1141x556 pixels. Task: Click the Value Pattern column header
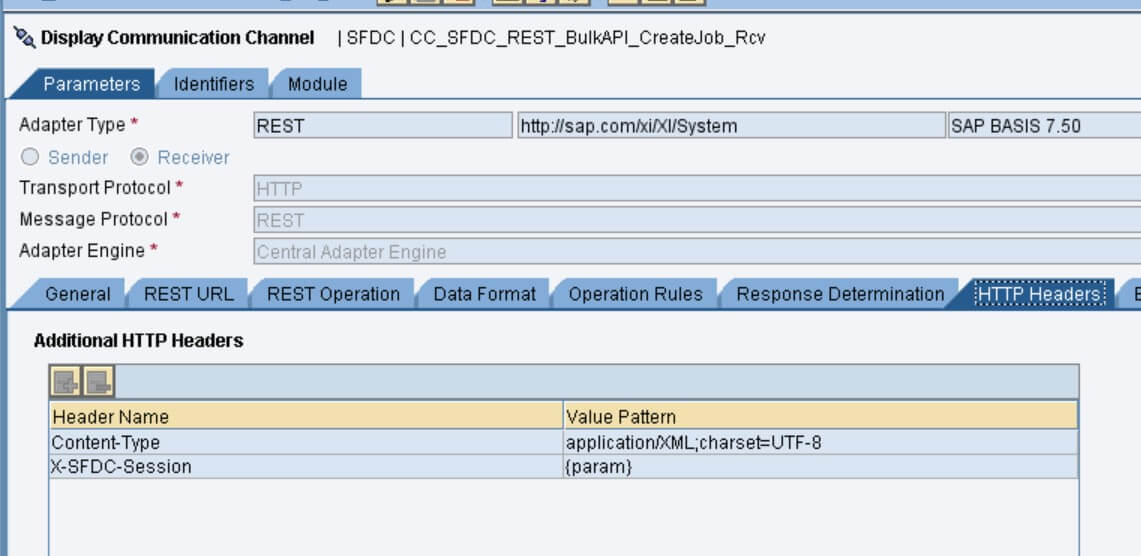[820, 416]
